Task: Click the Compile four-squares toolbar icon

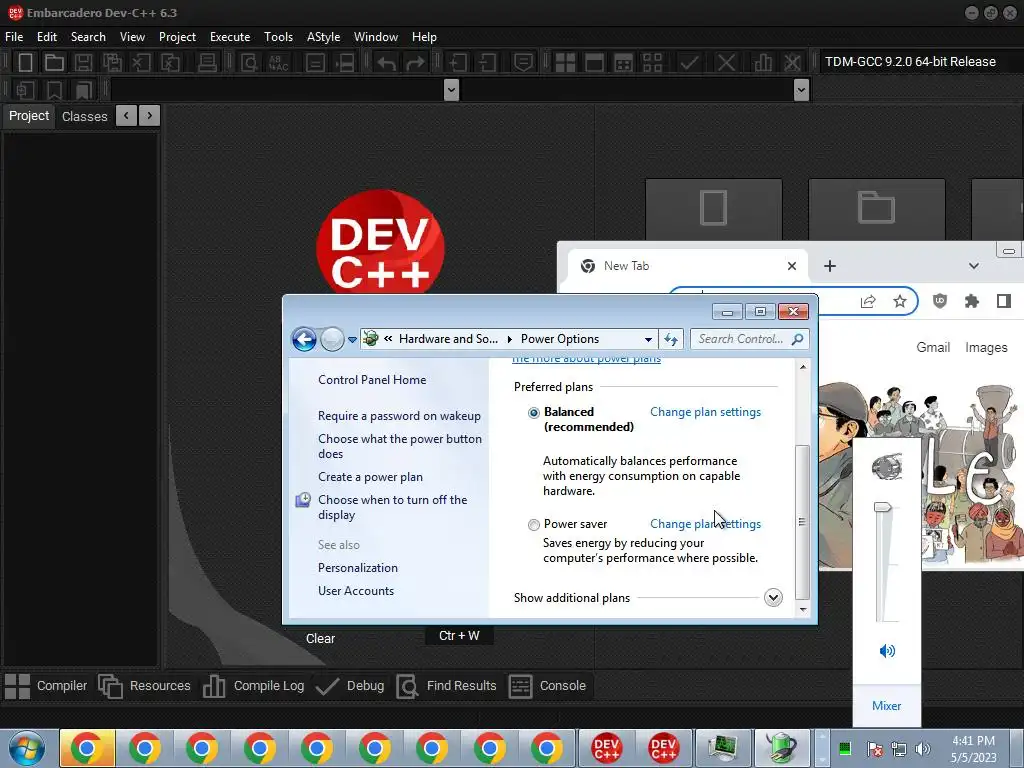Action: point(565,63)
